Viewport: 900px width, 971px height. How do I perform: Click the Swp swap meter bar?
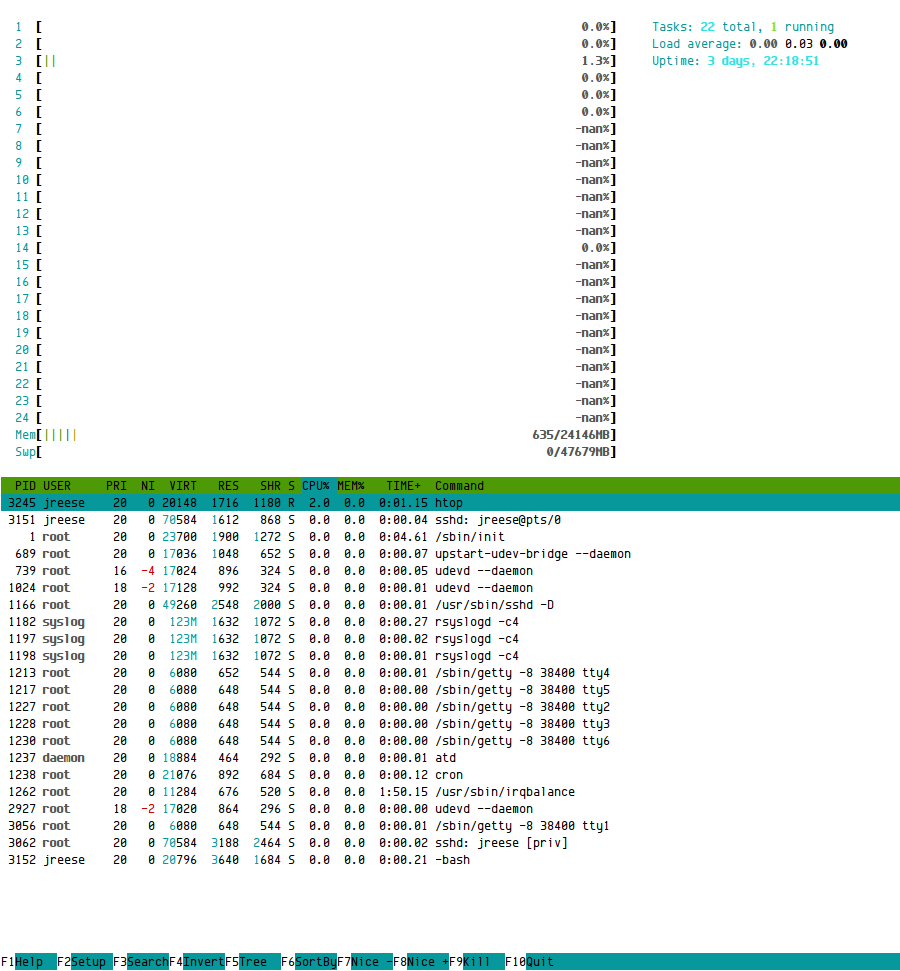coord(316,452)
